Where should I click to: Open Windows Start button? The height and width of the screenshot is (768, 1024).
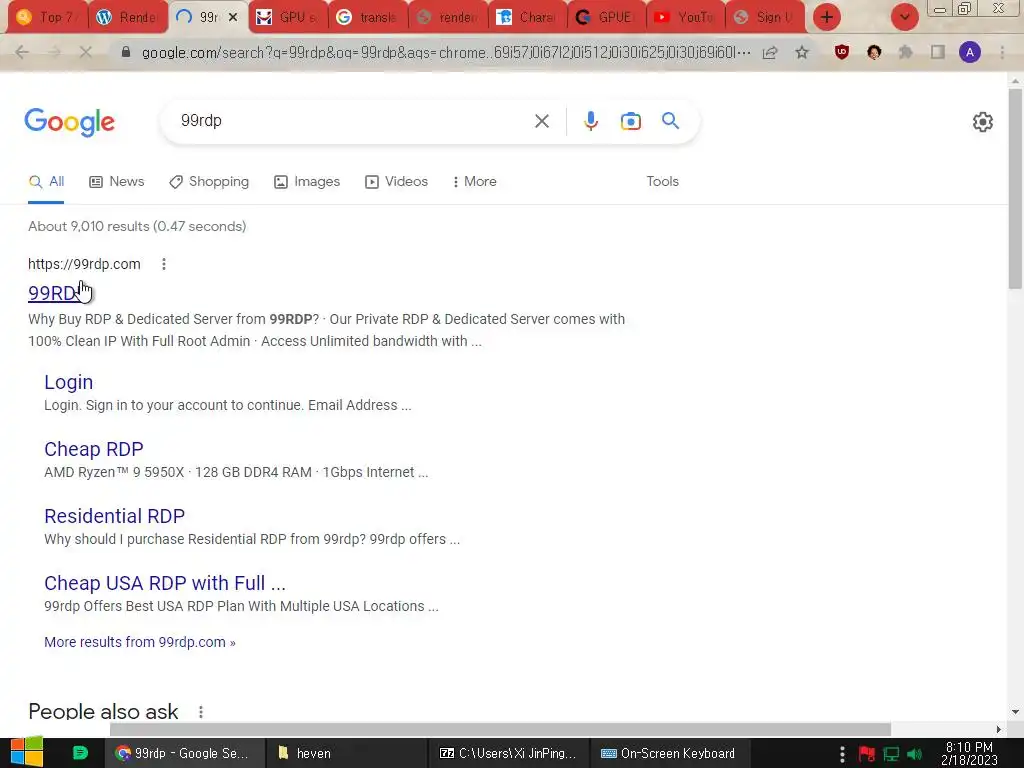26,752
